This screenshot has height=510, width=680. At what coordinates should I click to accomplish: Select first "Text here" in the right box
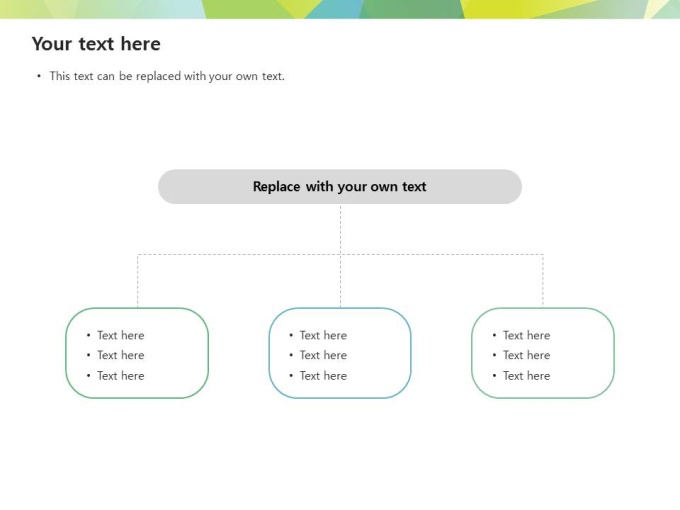coord(526,335)
